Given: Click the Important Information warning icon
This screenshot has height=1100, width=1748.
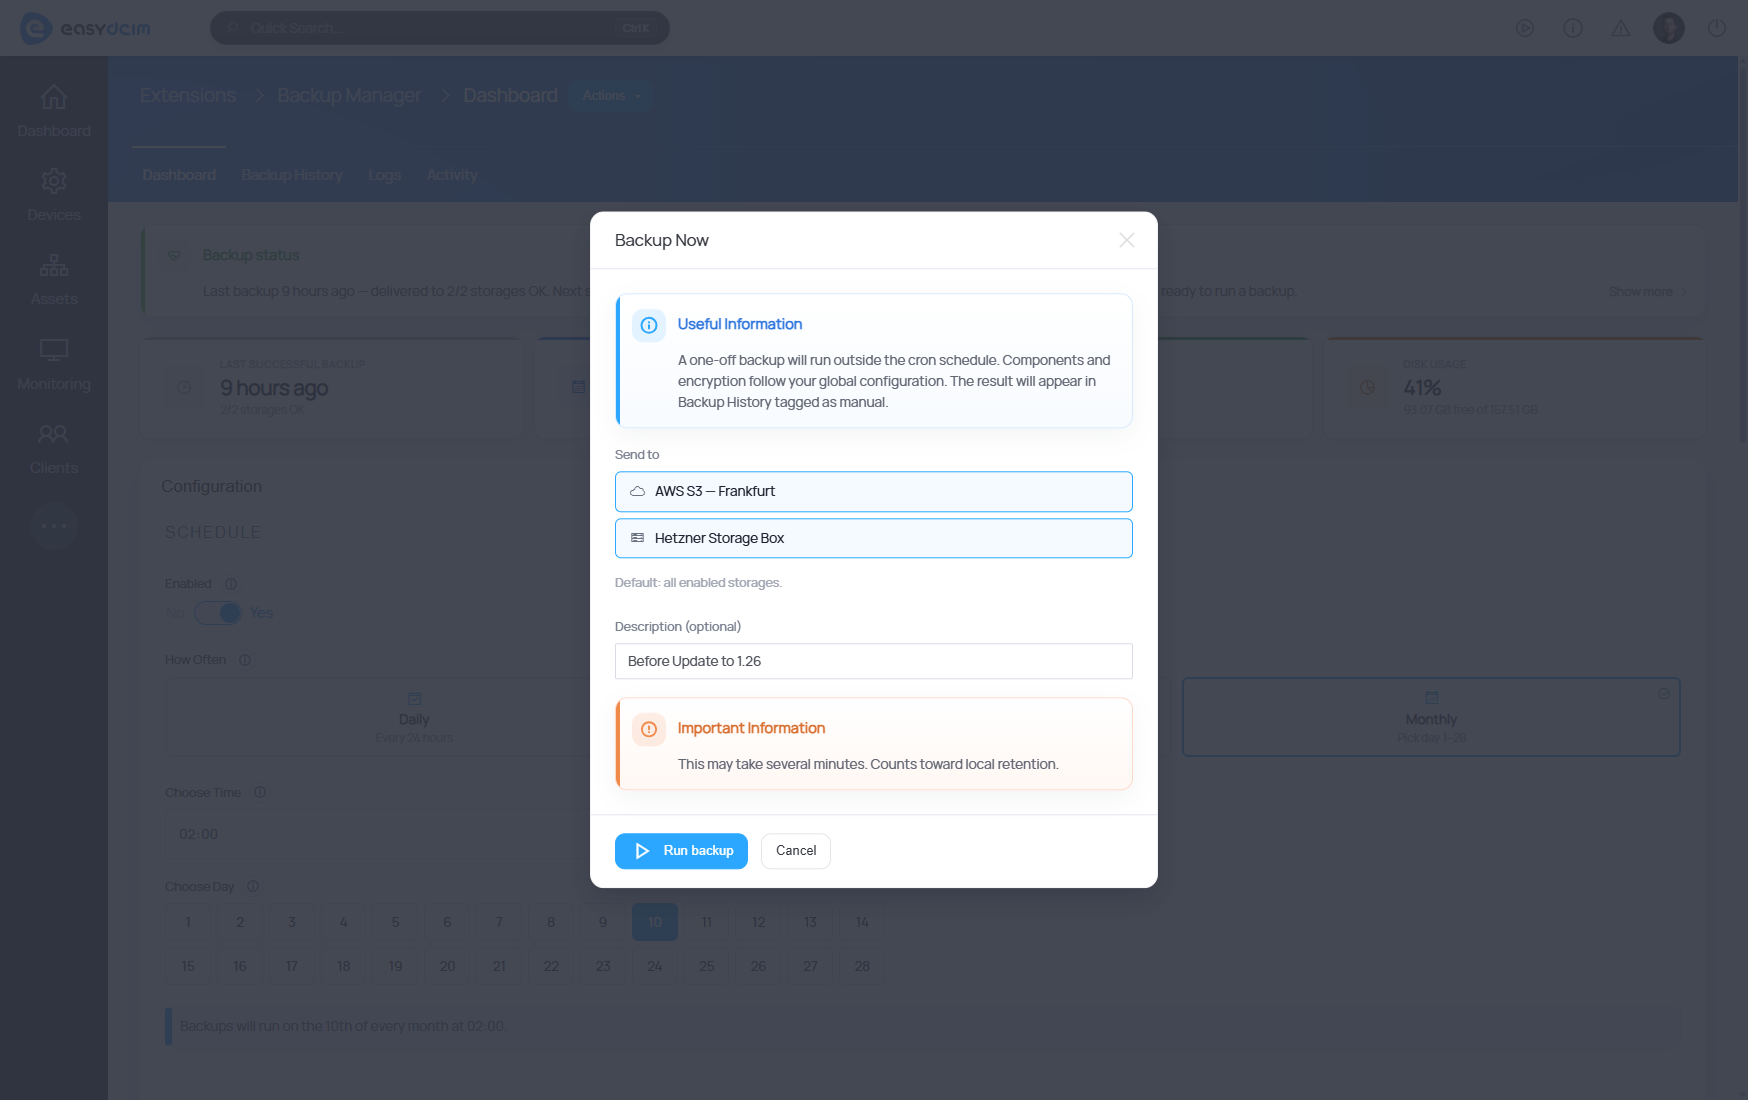Looking at the screenshot, I should click(649, 729).
